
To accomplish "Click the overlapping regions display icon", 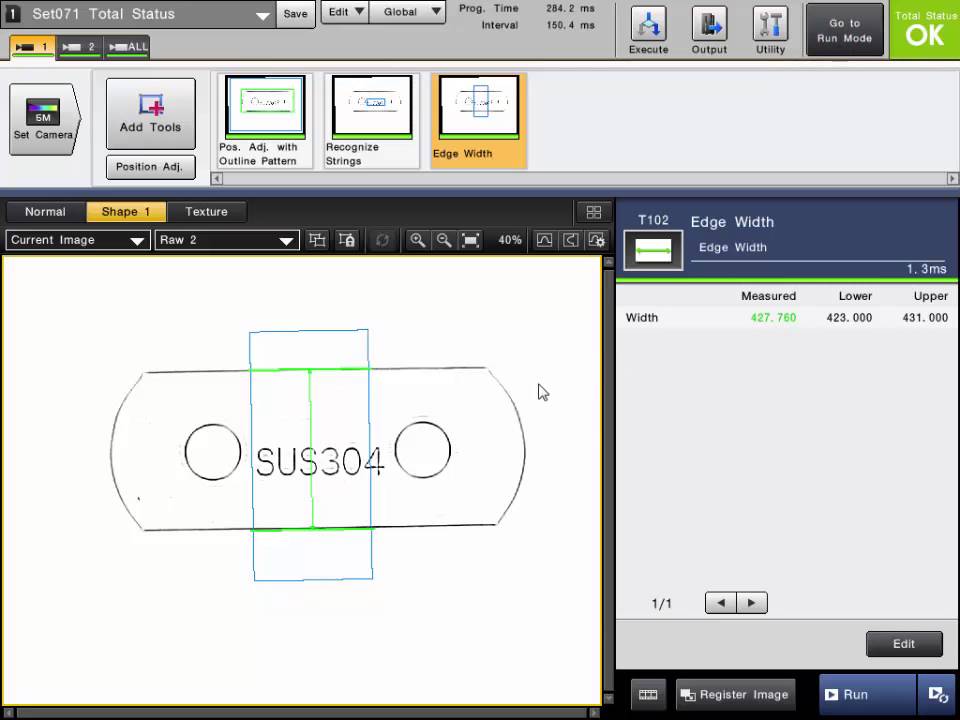I will (x=317, y=240).
